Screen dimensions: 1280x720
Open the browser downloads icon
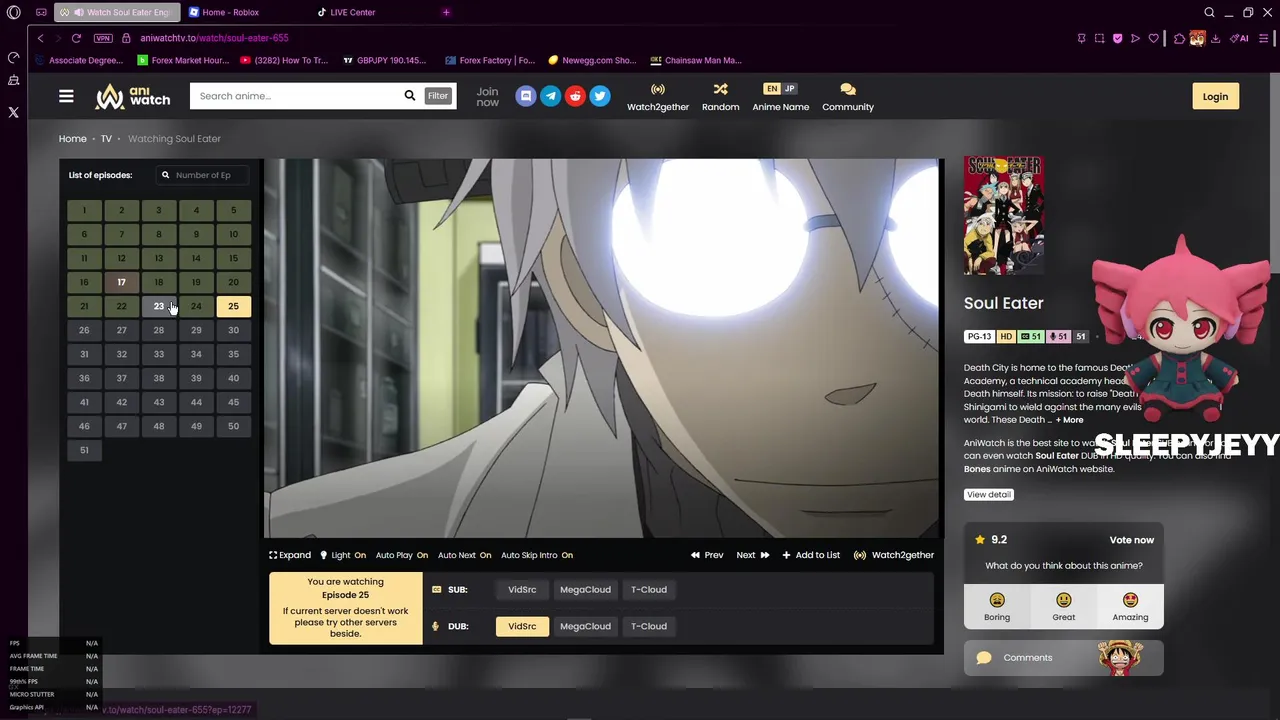pos(1215,38)
